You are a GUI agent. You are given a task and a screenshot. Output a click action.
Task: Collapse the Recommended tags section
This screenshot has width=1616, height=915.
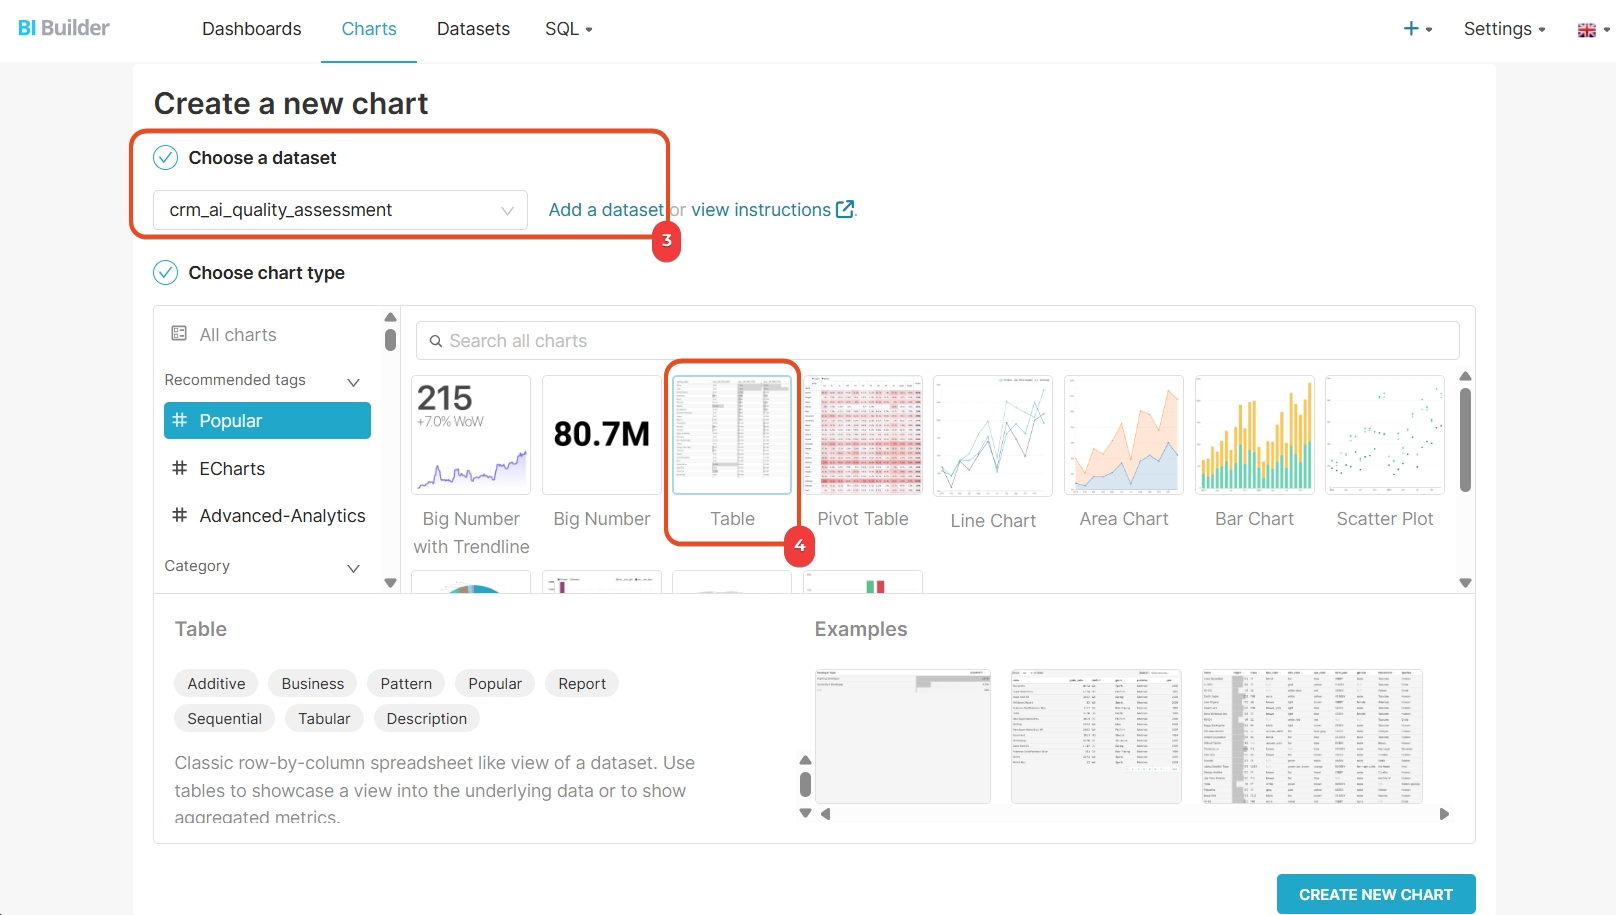pyautogui.click(x=353, y=381)
